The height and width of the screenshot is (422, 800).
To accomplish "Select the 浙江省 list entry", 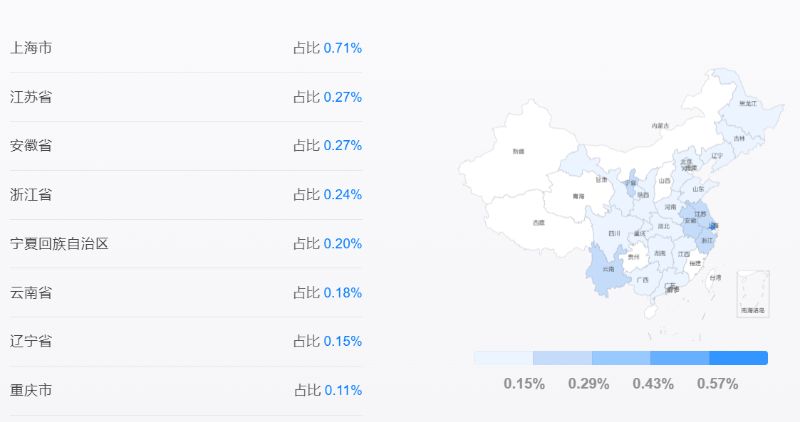I will click(186, 195).
